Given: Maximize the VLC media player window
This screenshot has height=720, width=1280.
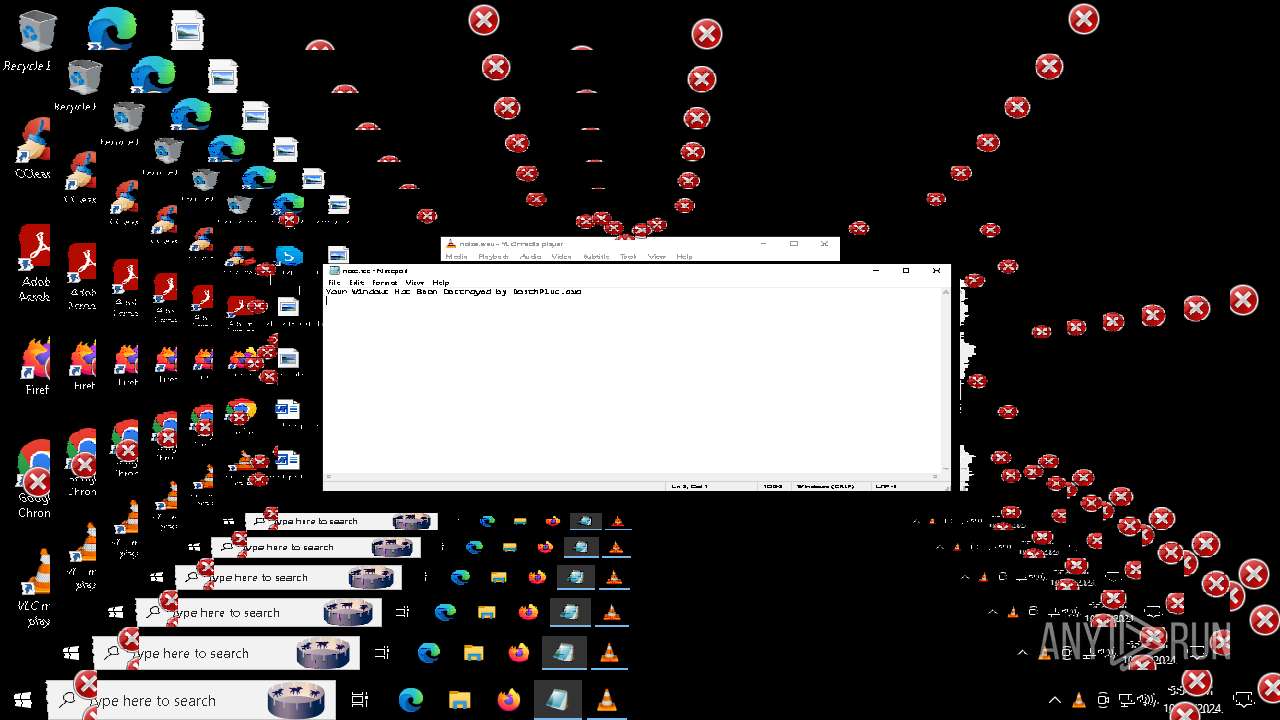Looking at the screenshot, I should pyautogui.click(x=794, y=243).
